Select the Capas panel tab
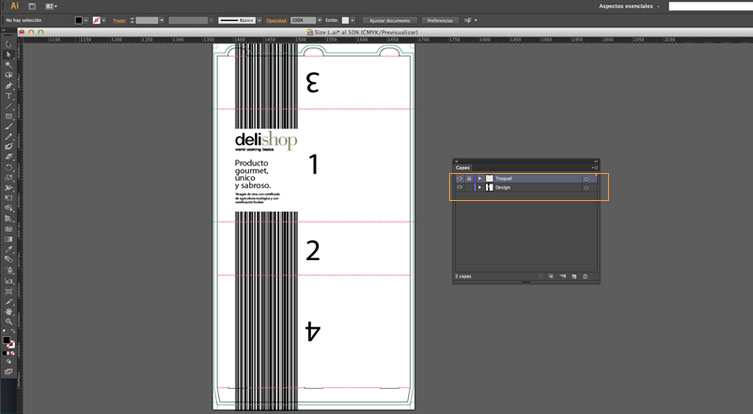 pyautogui.click(x=462, y=168)
